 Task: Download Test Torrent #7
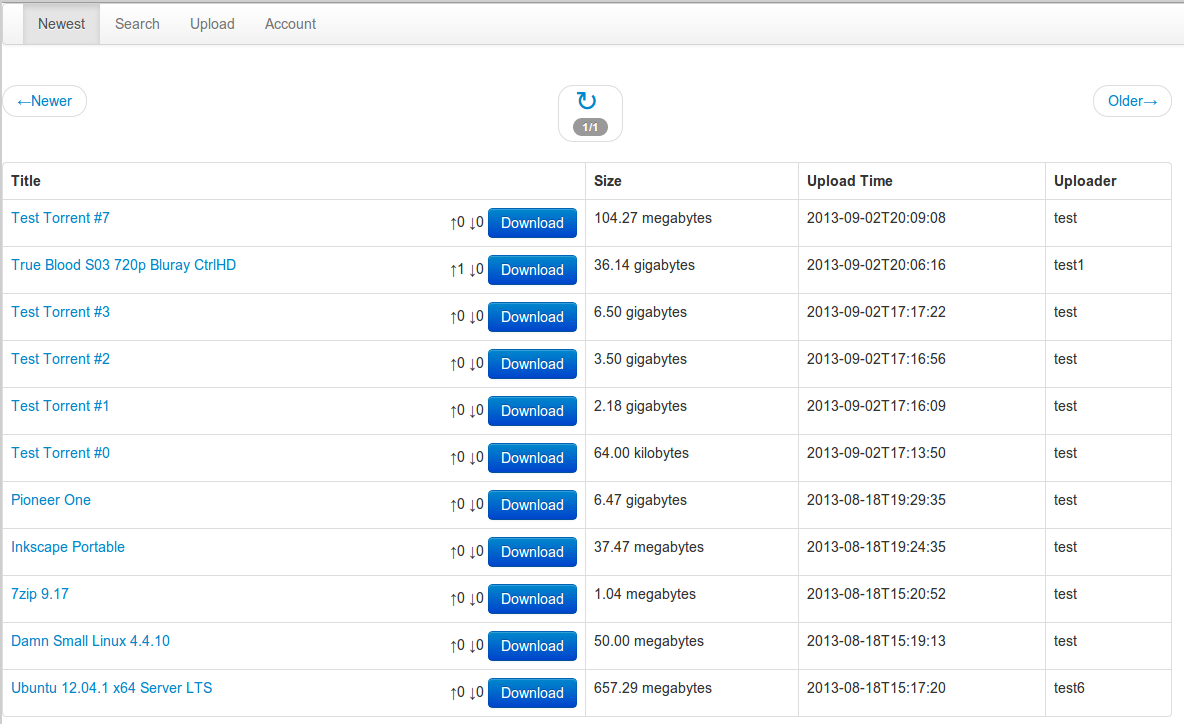click(532, 223)
